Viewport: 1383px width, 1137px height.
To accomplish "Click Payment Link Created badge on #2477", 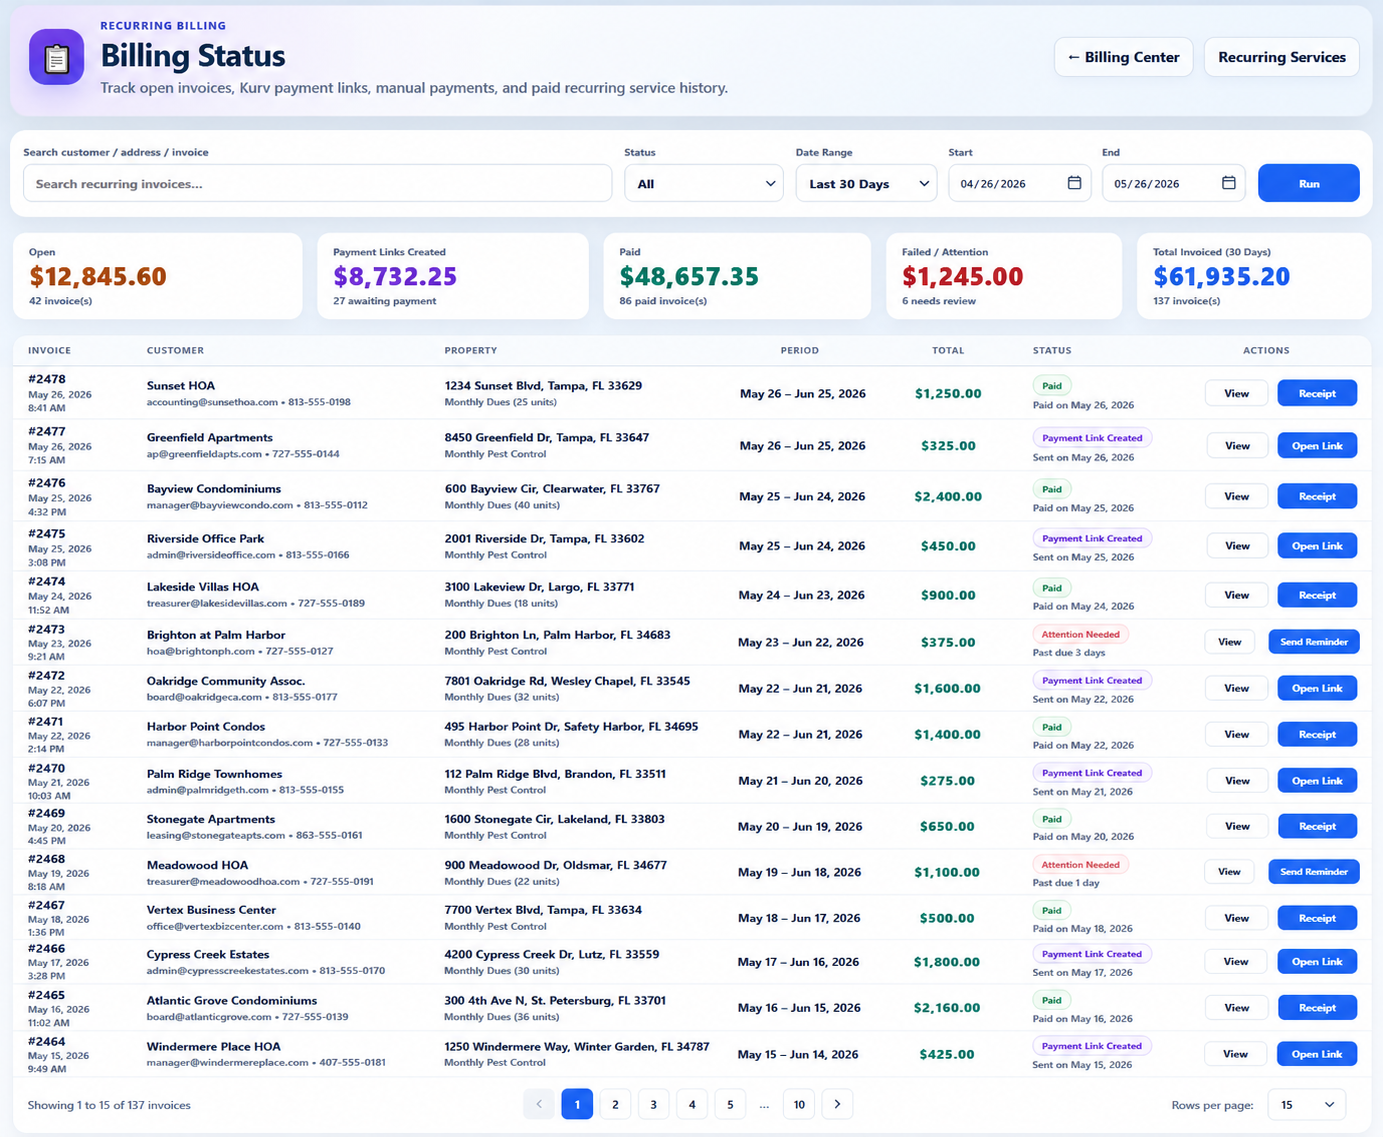I will pyautogui.click(x=1092, y=438).
